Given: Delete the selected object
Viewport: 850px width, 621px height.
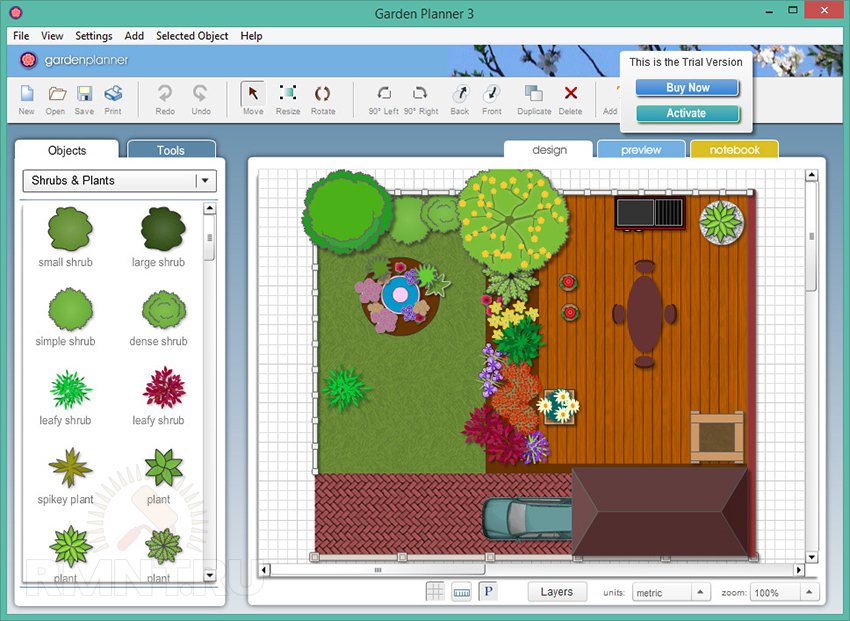Looking at the screenshot, I should tap(570, 98).
